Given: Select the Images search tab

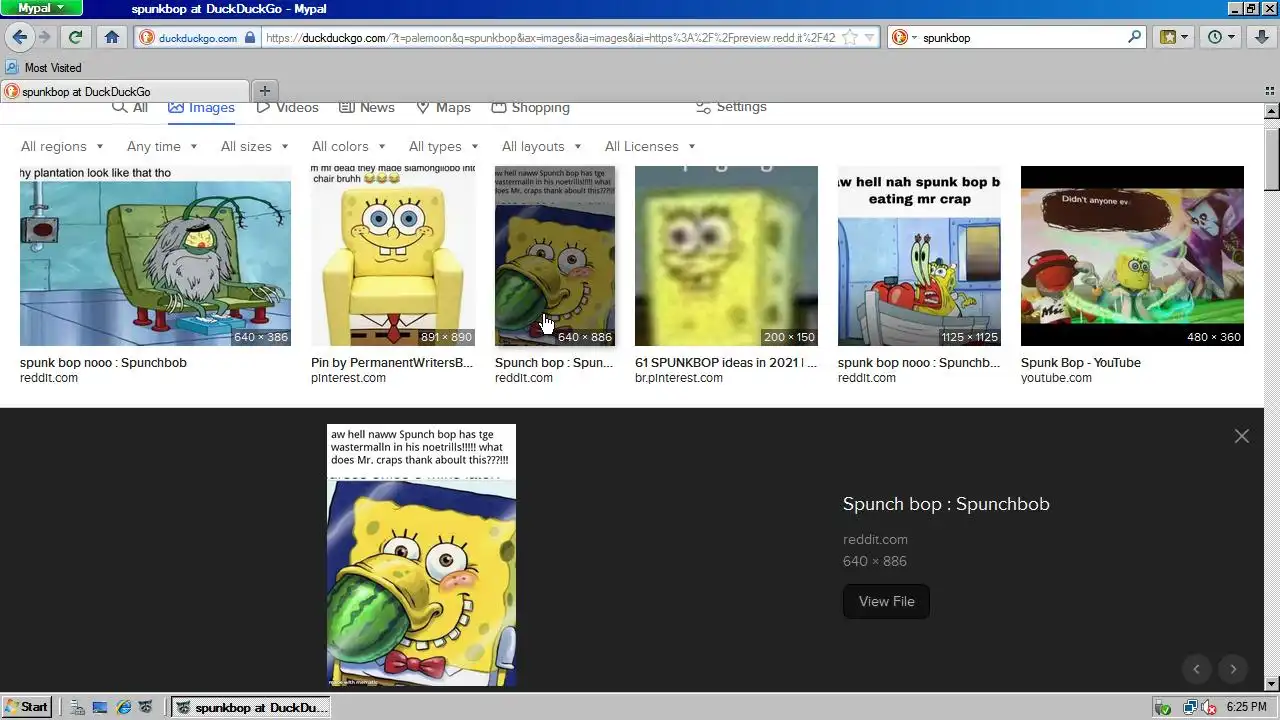Looking at the screenshot, I should pyautogui.click(x=201, y=107).
